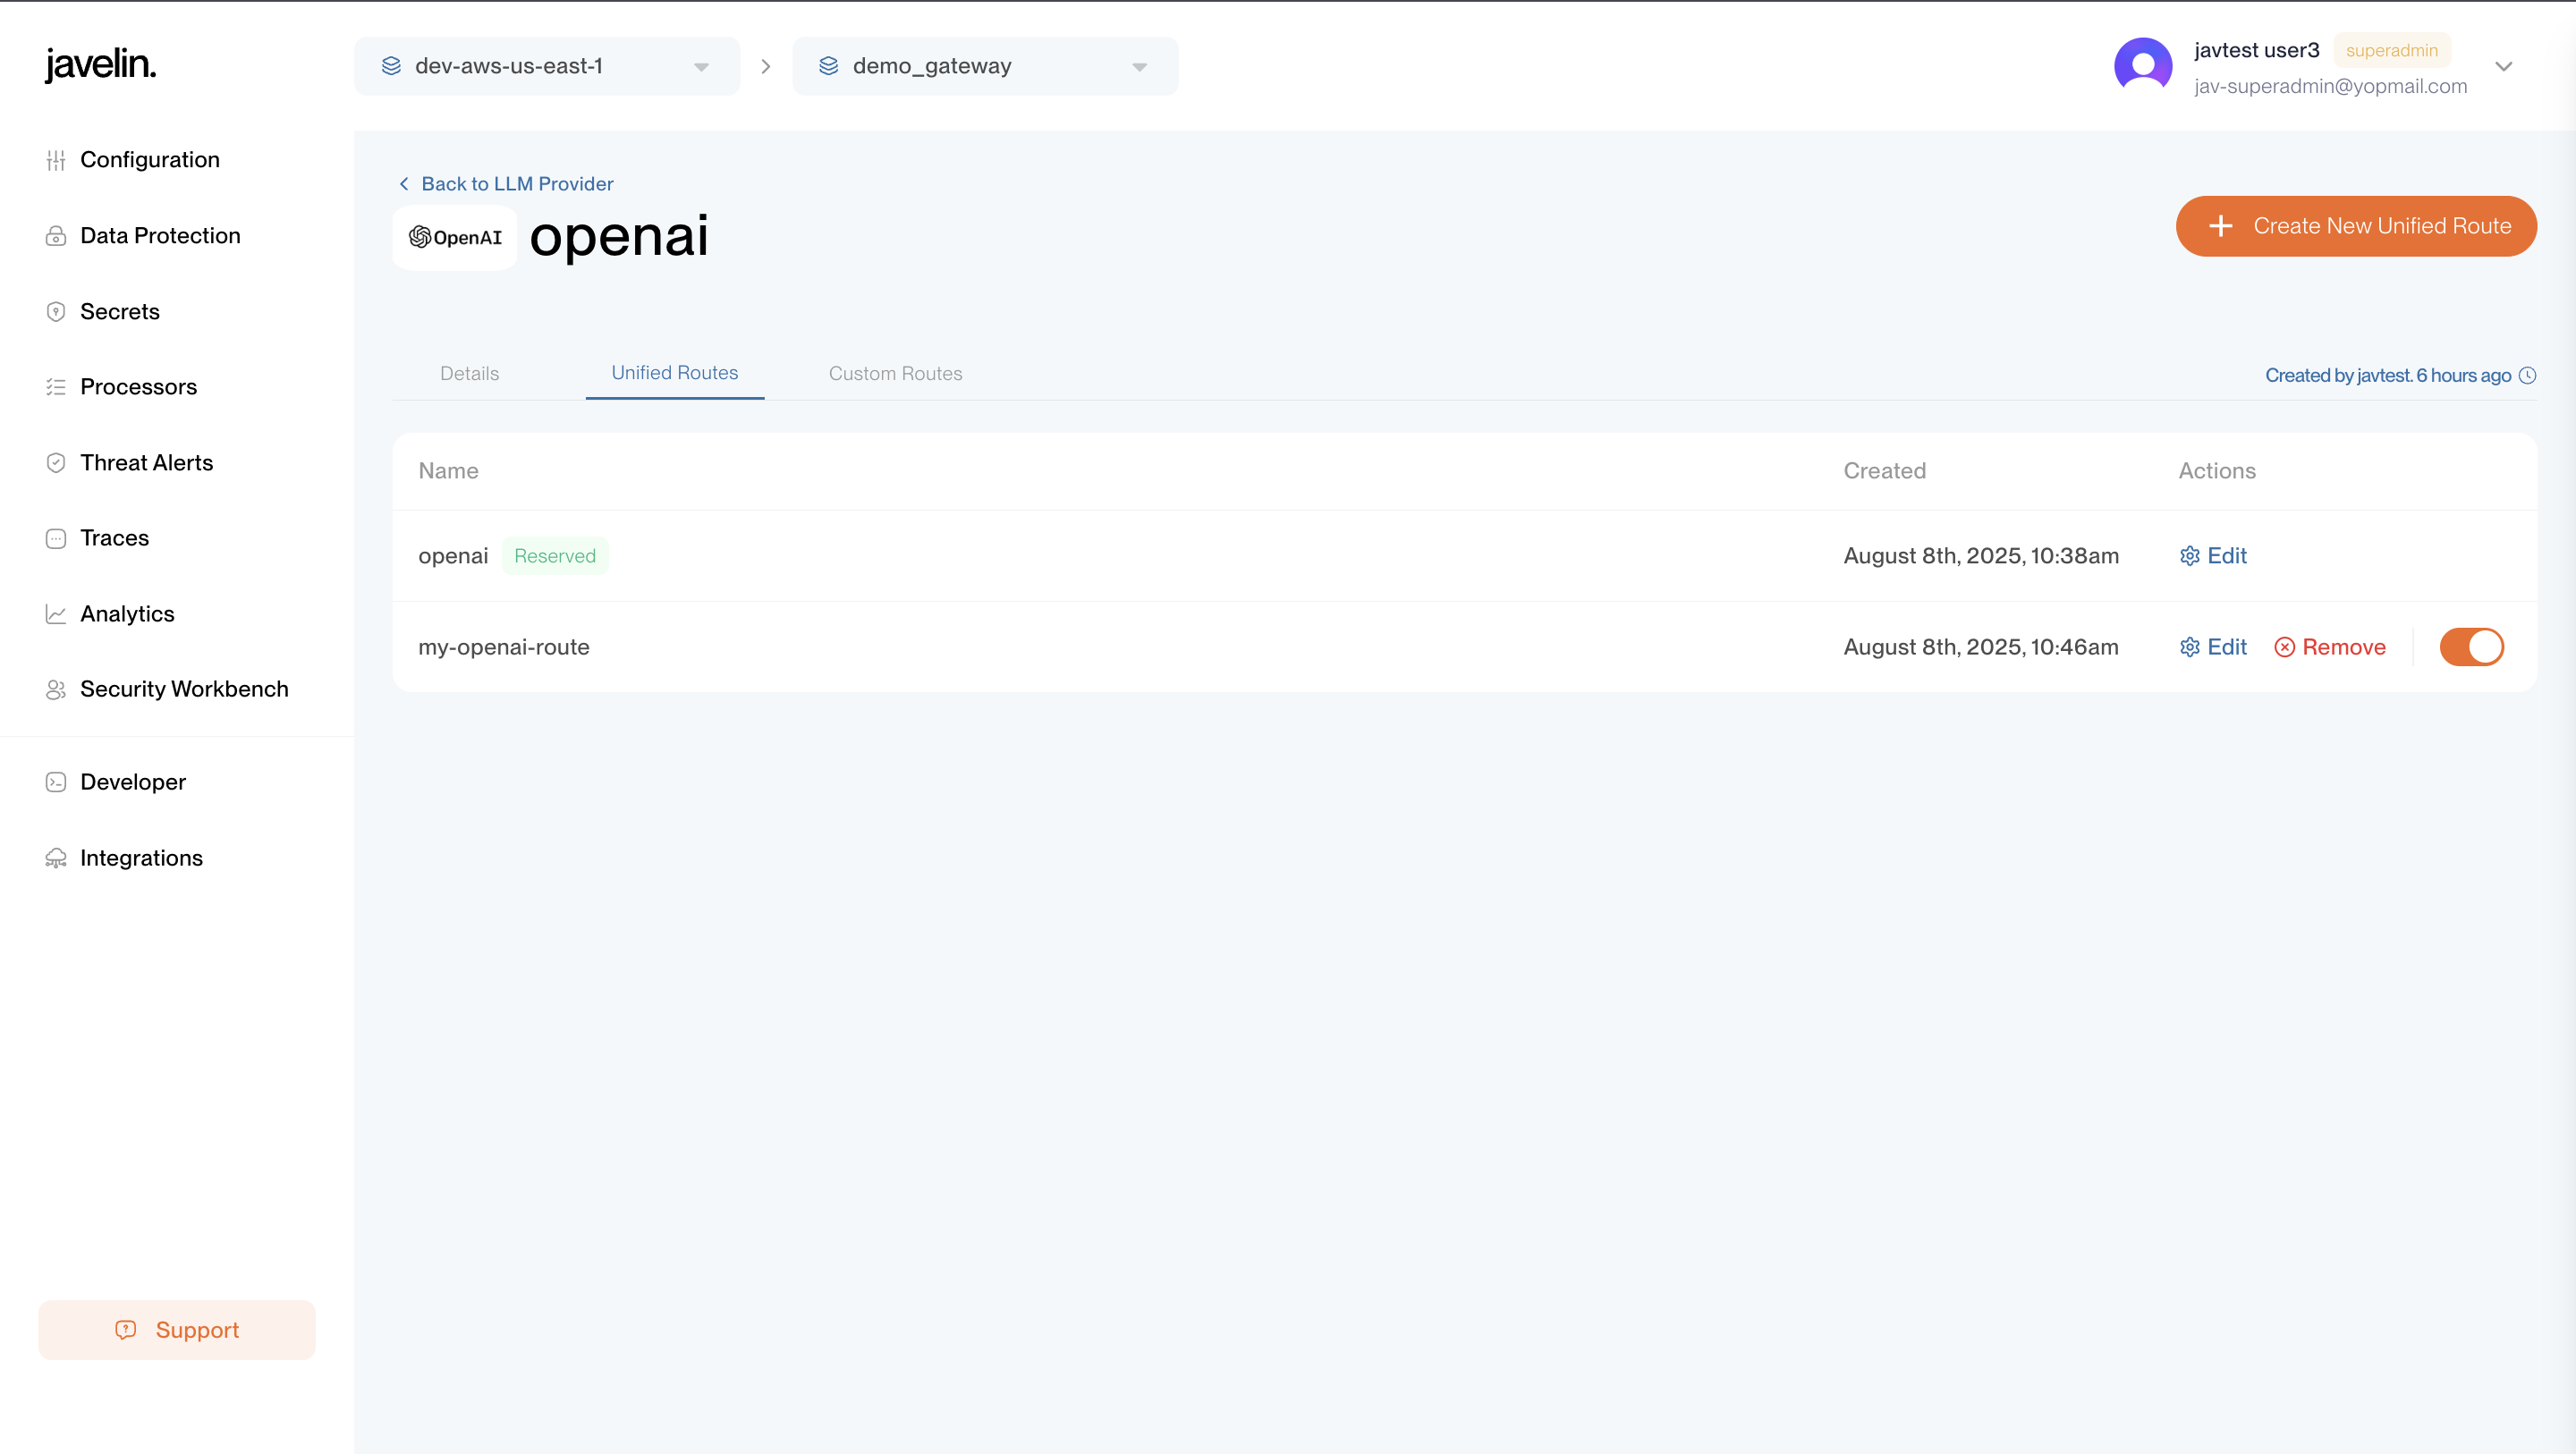Click the clock icon beside created time
This screenshot has width=2576, height=1454.
click(2528, 375)
